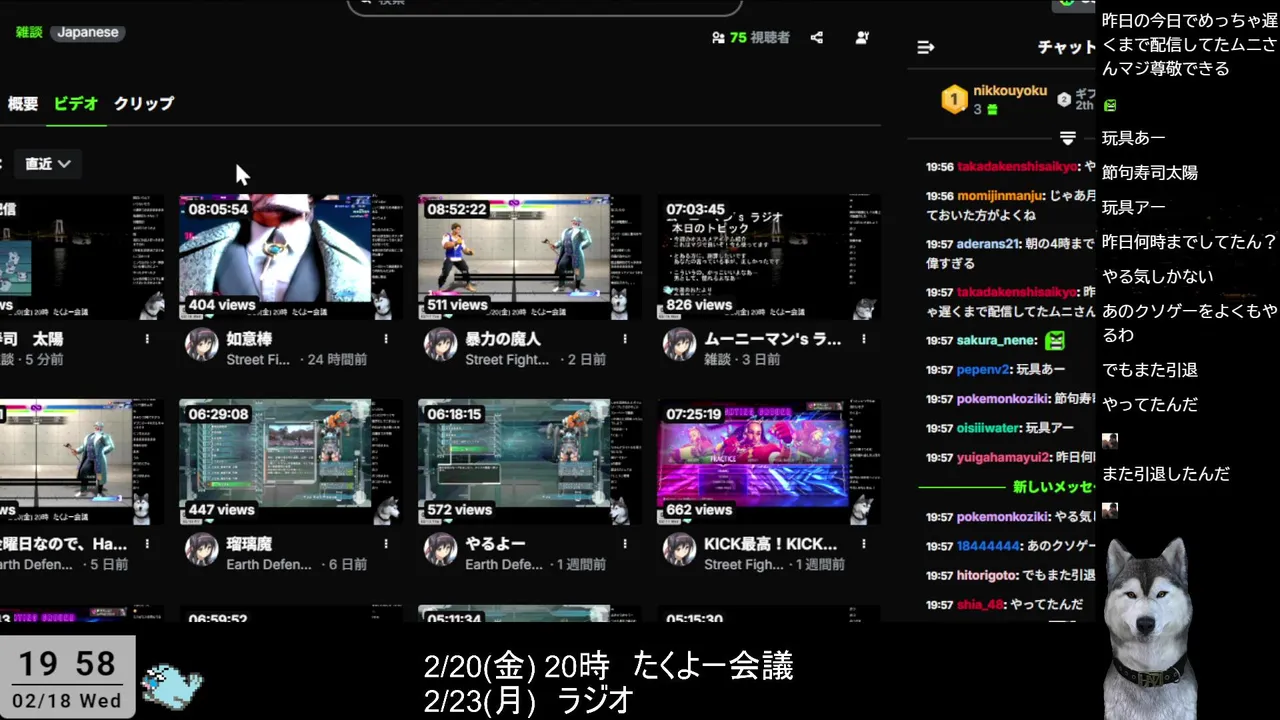Open the three-dot menu for 如意棒 video

[386, 339]
